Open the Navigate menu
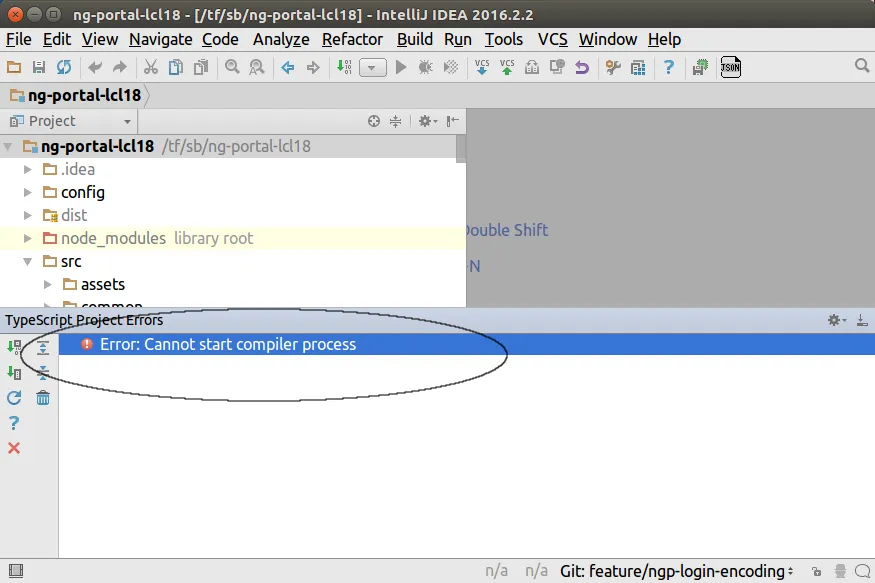 pos(161,40)
